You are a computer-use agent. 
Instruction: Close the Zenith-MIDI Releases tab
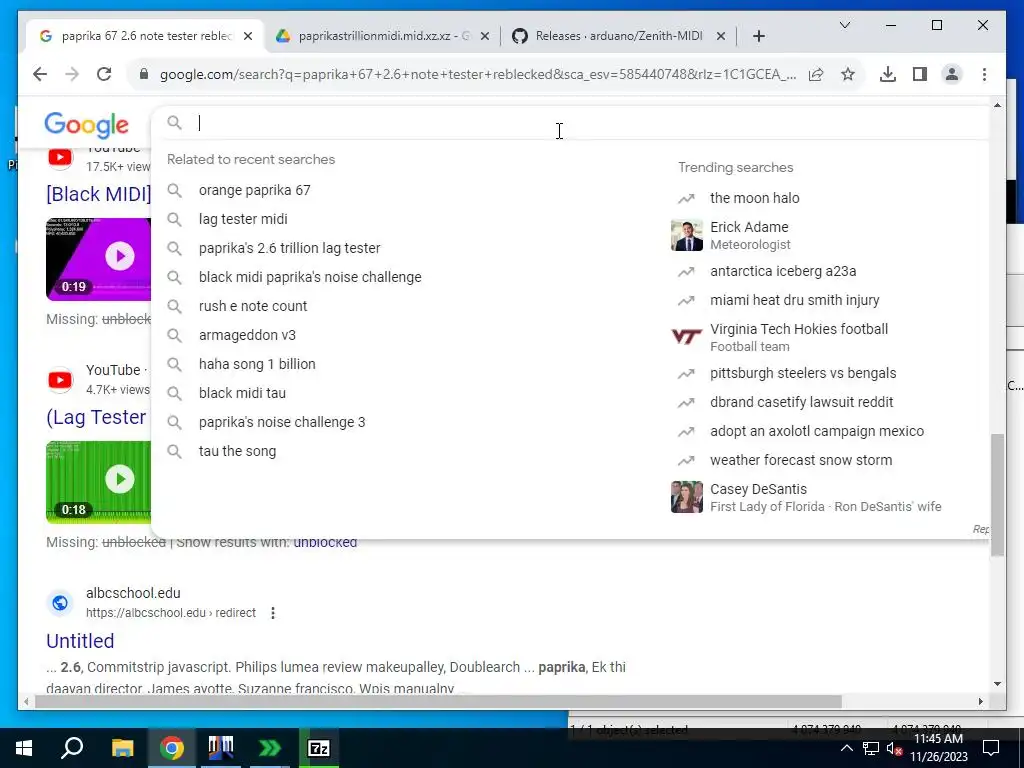(721, 37)
